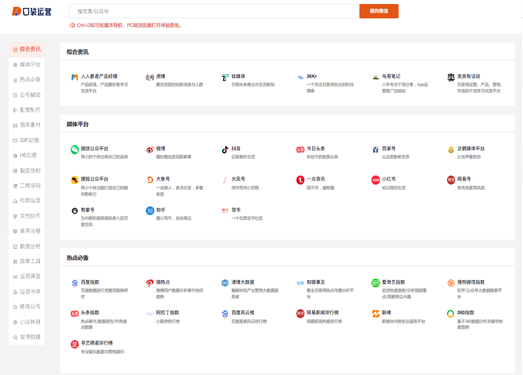Open the 钛媒体 icon
The height and width of the screenshot is (375, 523).
[225, 77]
